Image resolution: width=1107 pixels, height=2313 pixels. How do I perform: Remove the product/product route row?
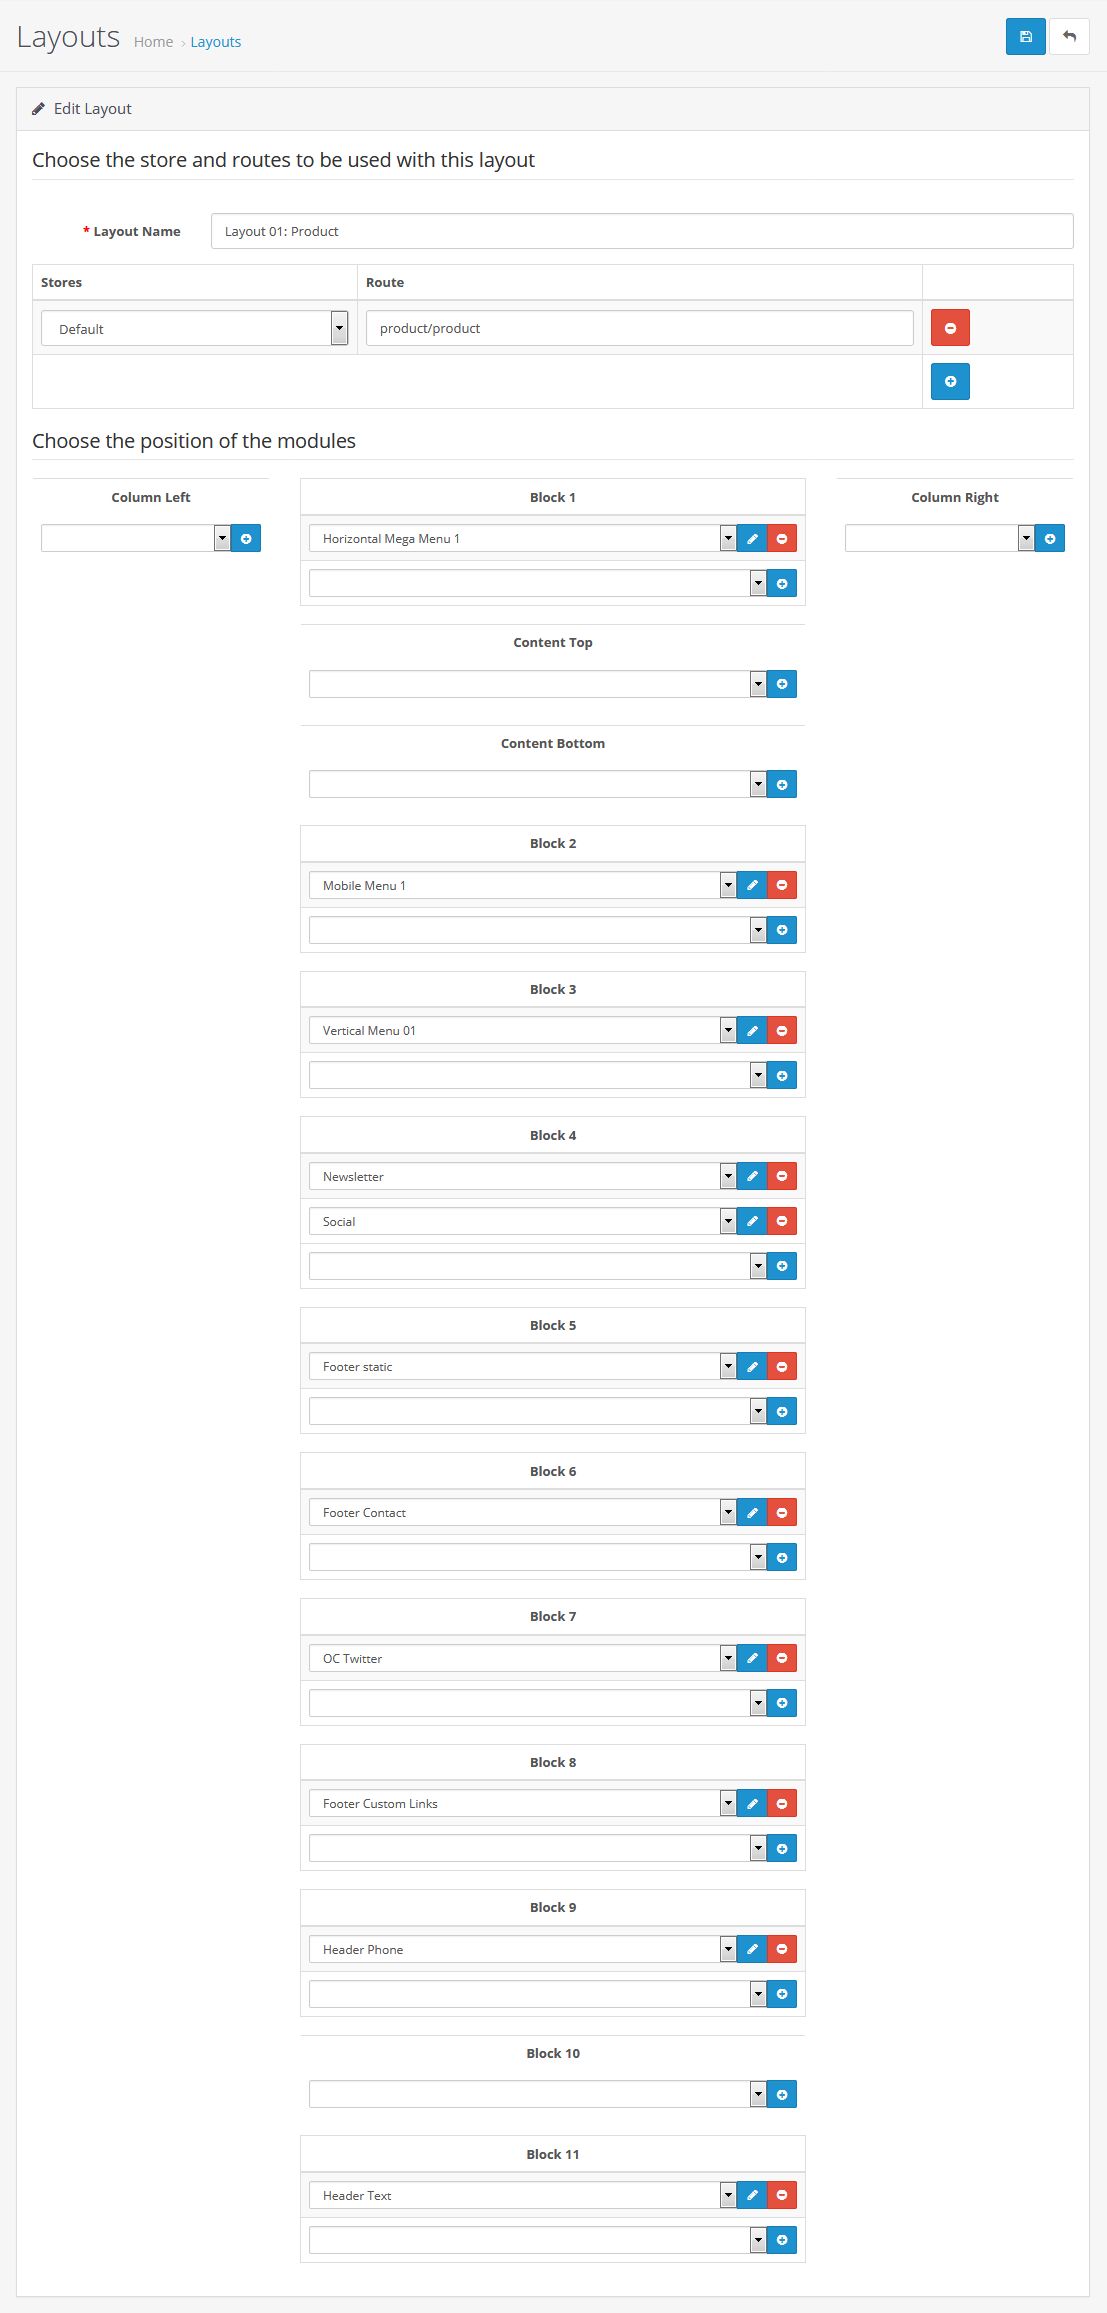point(950,328)
